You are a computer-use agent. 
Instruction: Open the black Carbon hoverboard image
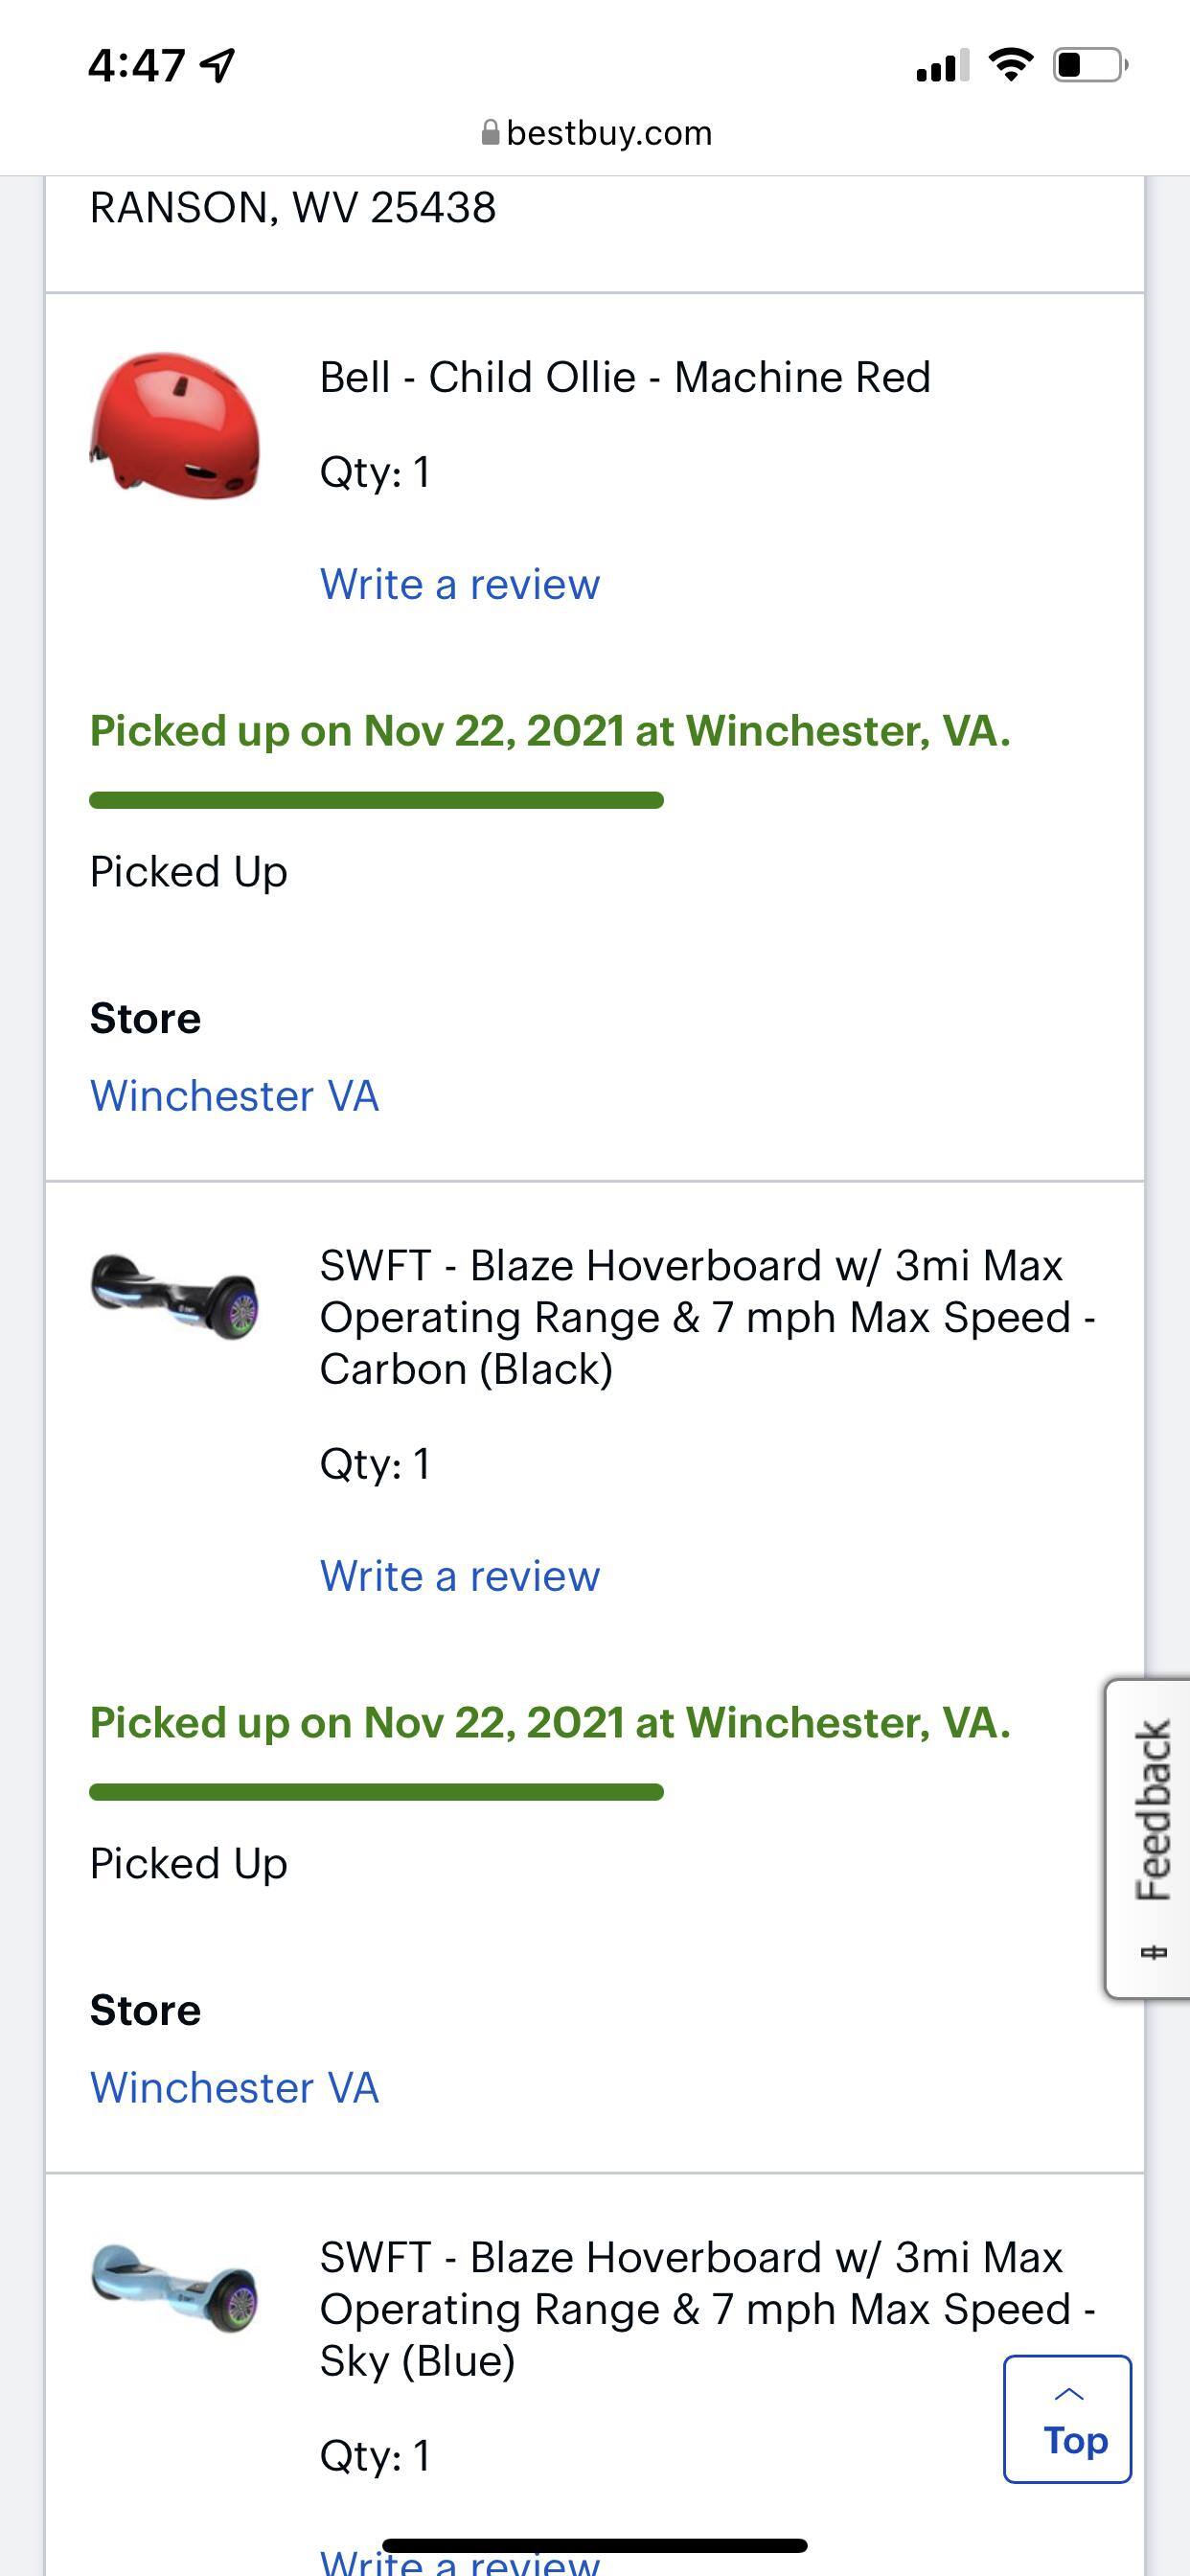click(x=175, y=1295)
